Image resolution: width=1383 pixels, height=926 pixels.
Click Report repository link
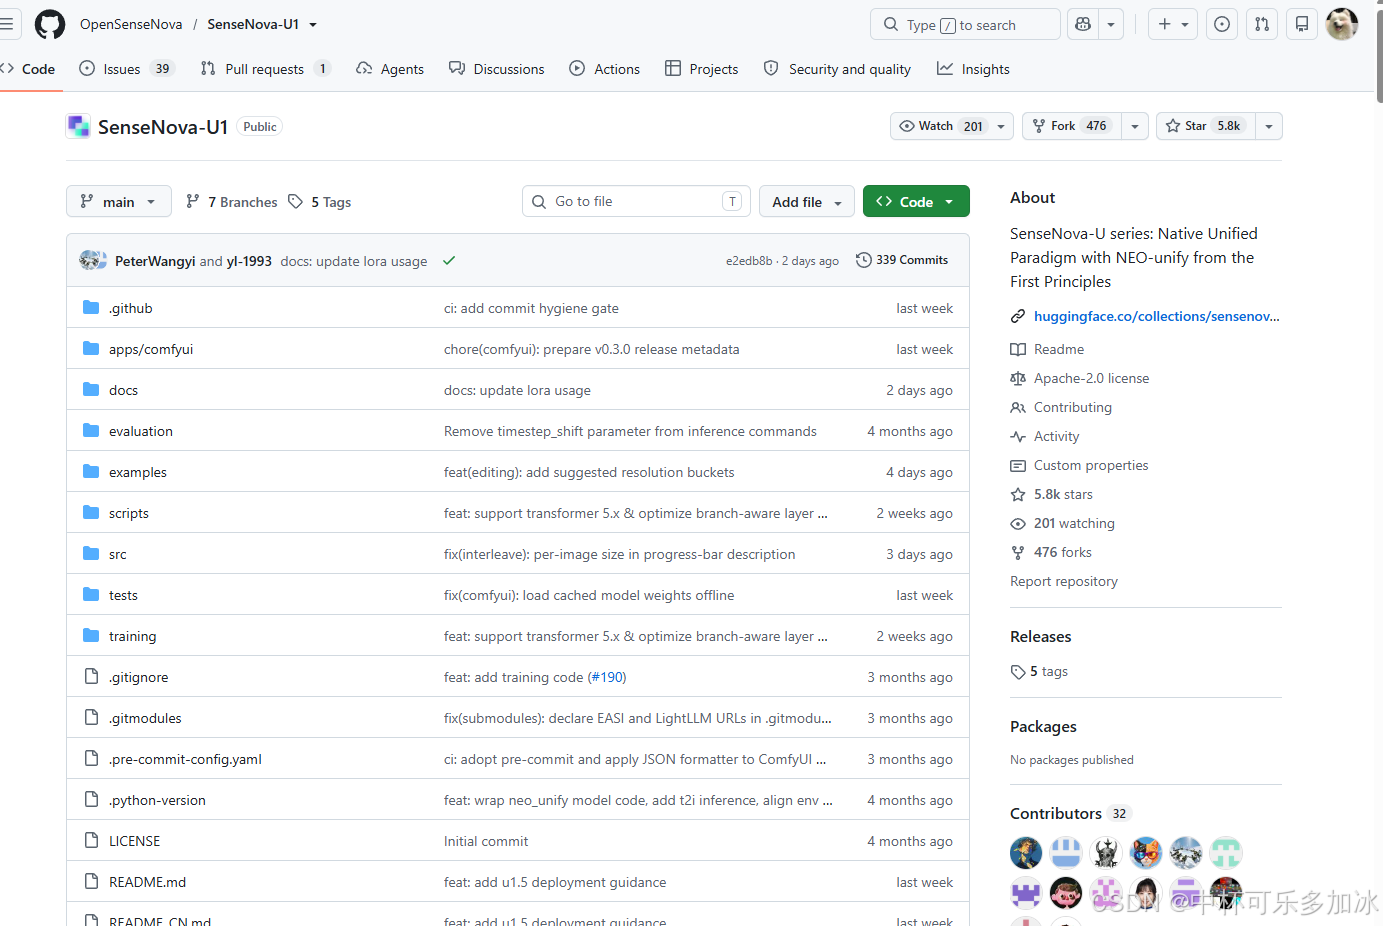click(1064, 581)
